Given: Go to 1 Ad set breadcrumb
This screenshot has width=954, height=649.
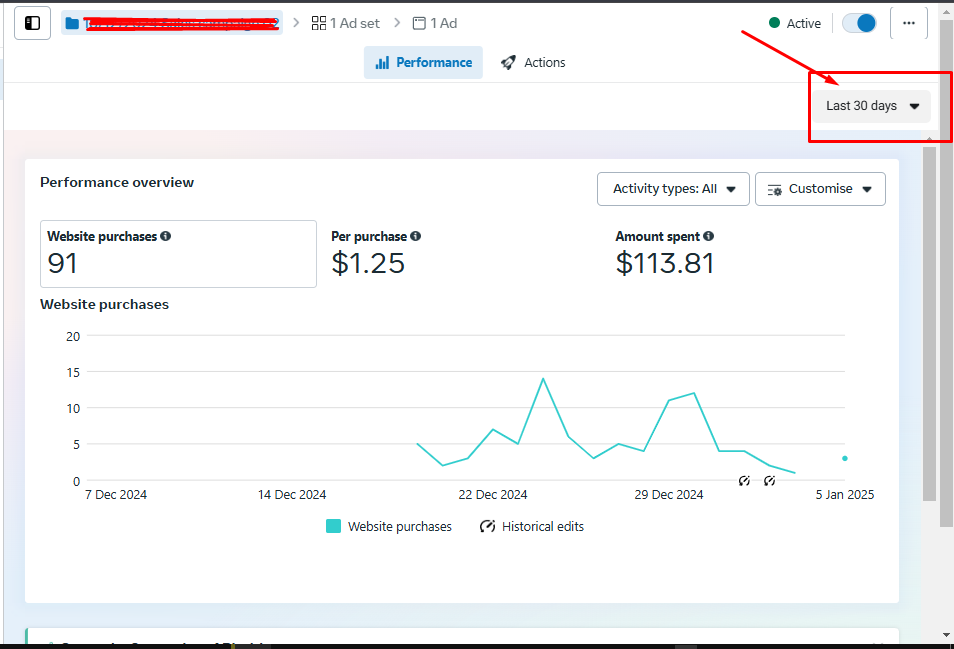Looking at the screenshot, I should point(346,23).
